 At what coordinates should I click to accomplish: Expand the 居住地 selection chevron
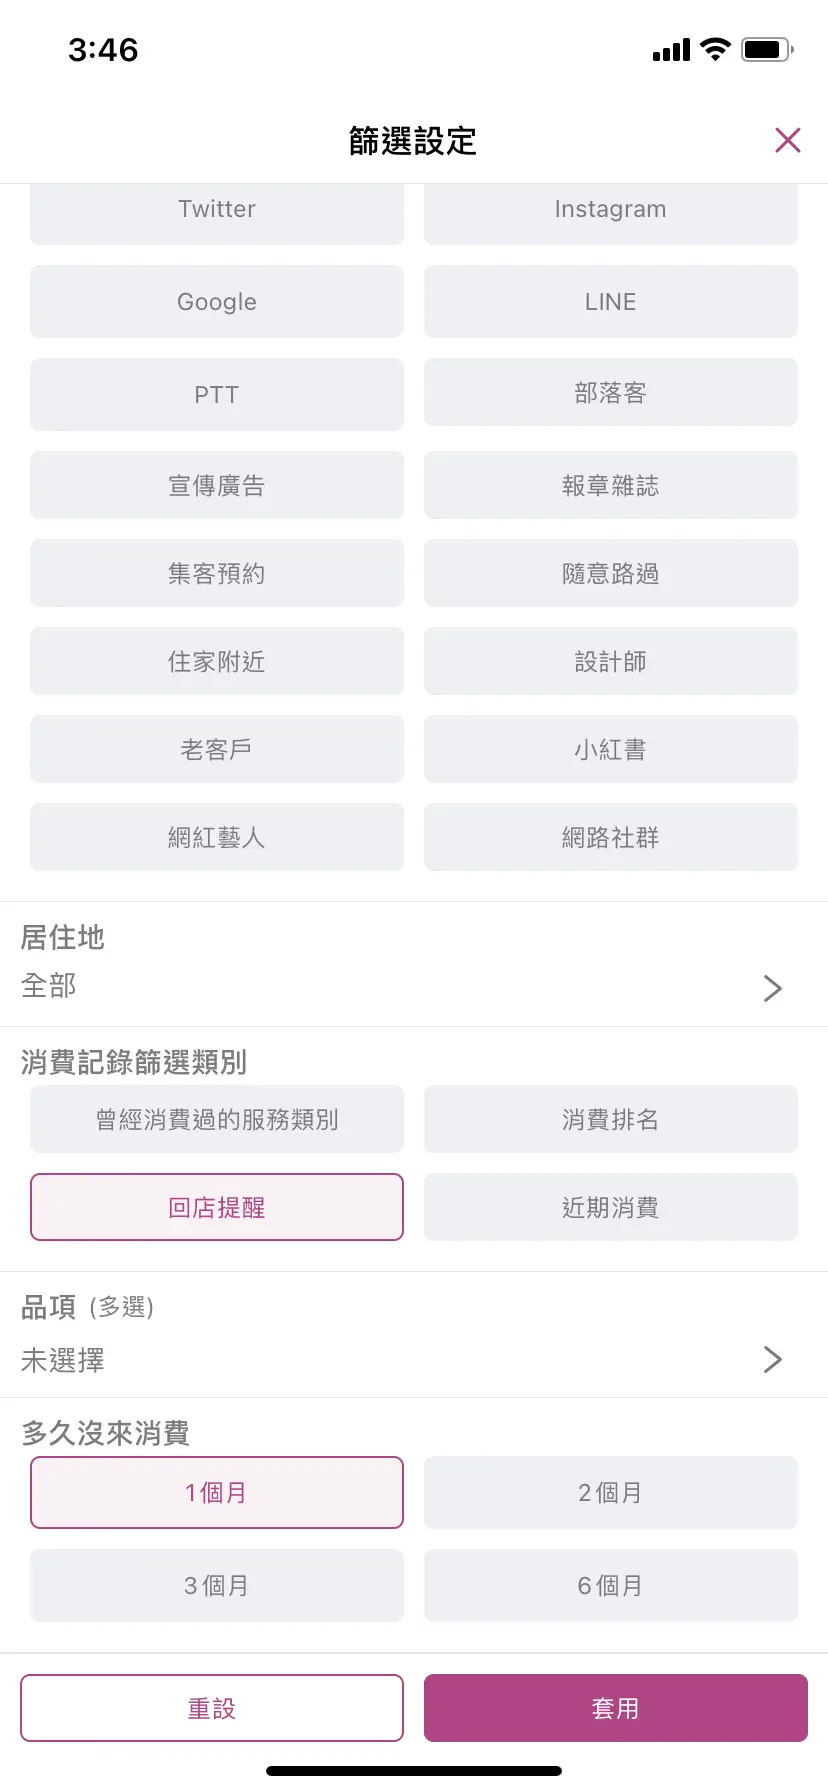(772, 988)
